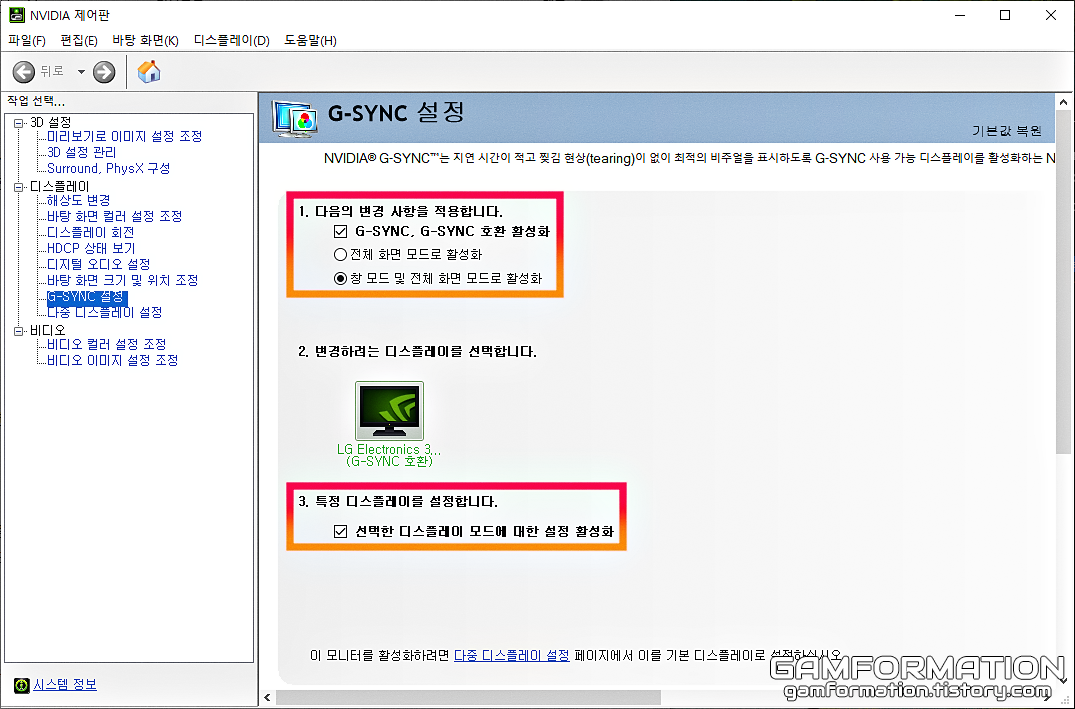The height and width of the screenshot is (709, 1075).
Task: Select Surround, PhysX 구성
Action: pyautogui.click(x=108, y=168)
